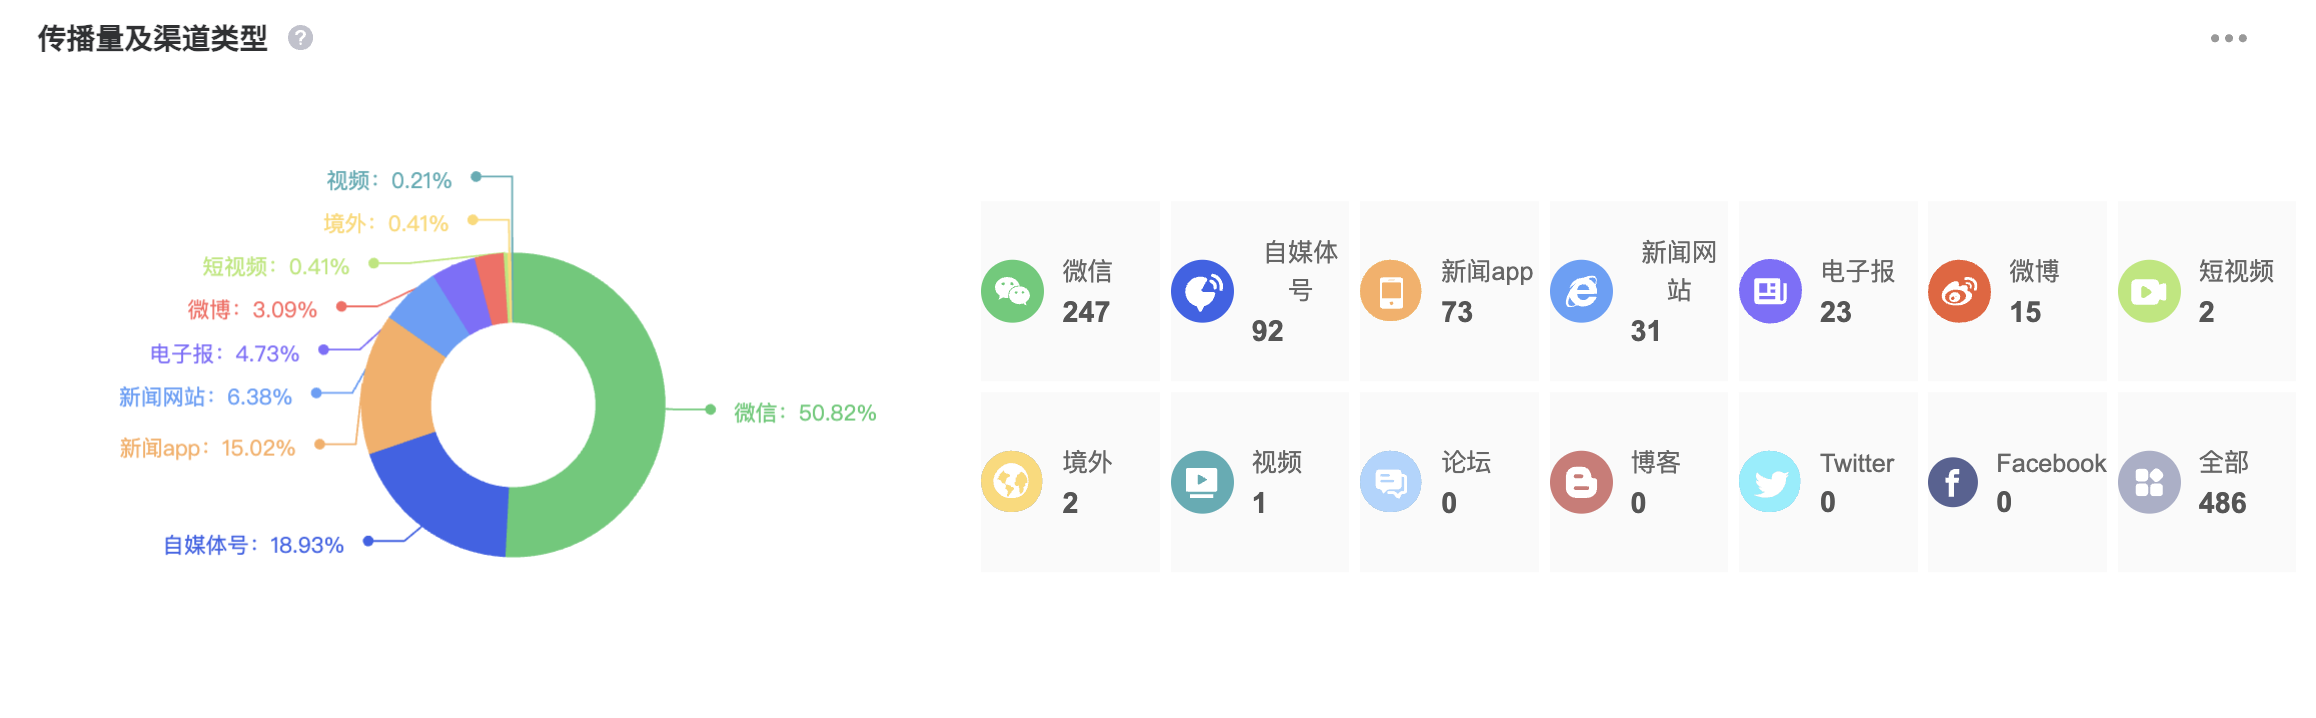Click the green WeChat (微信) channel icon

(x=1012, y=291)
